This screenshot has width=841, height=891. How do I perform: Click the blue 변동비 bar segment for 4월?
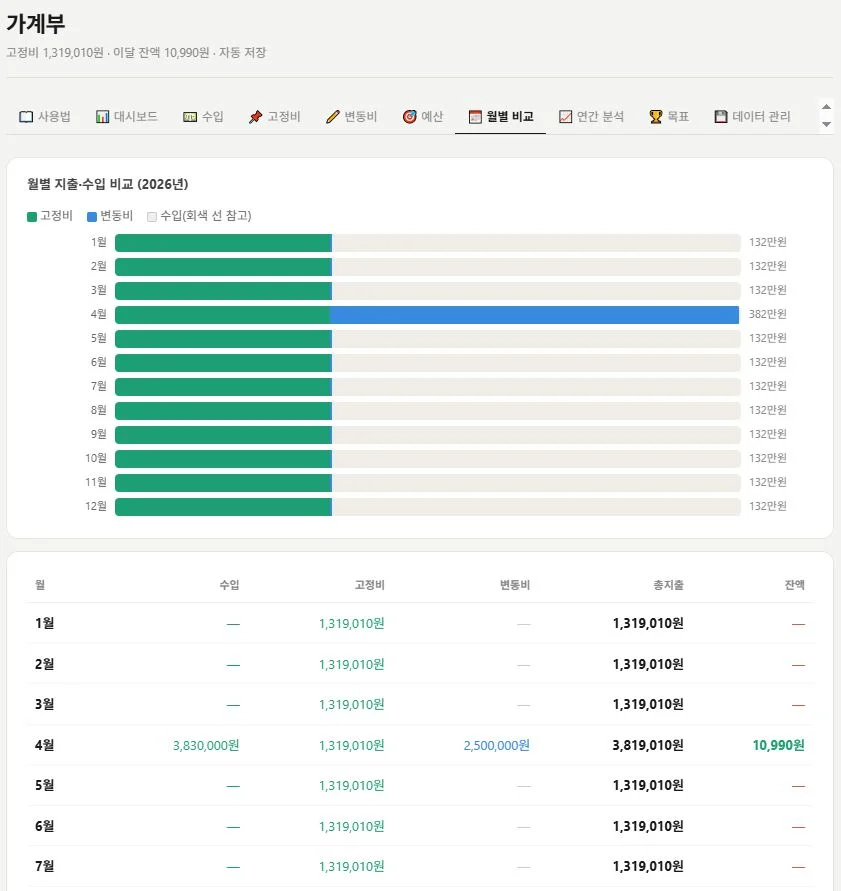[535, 315]
